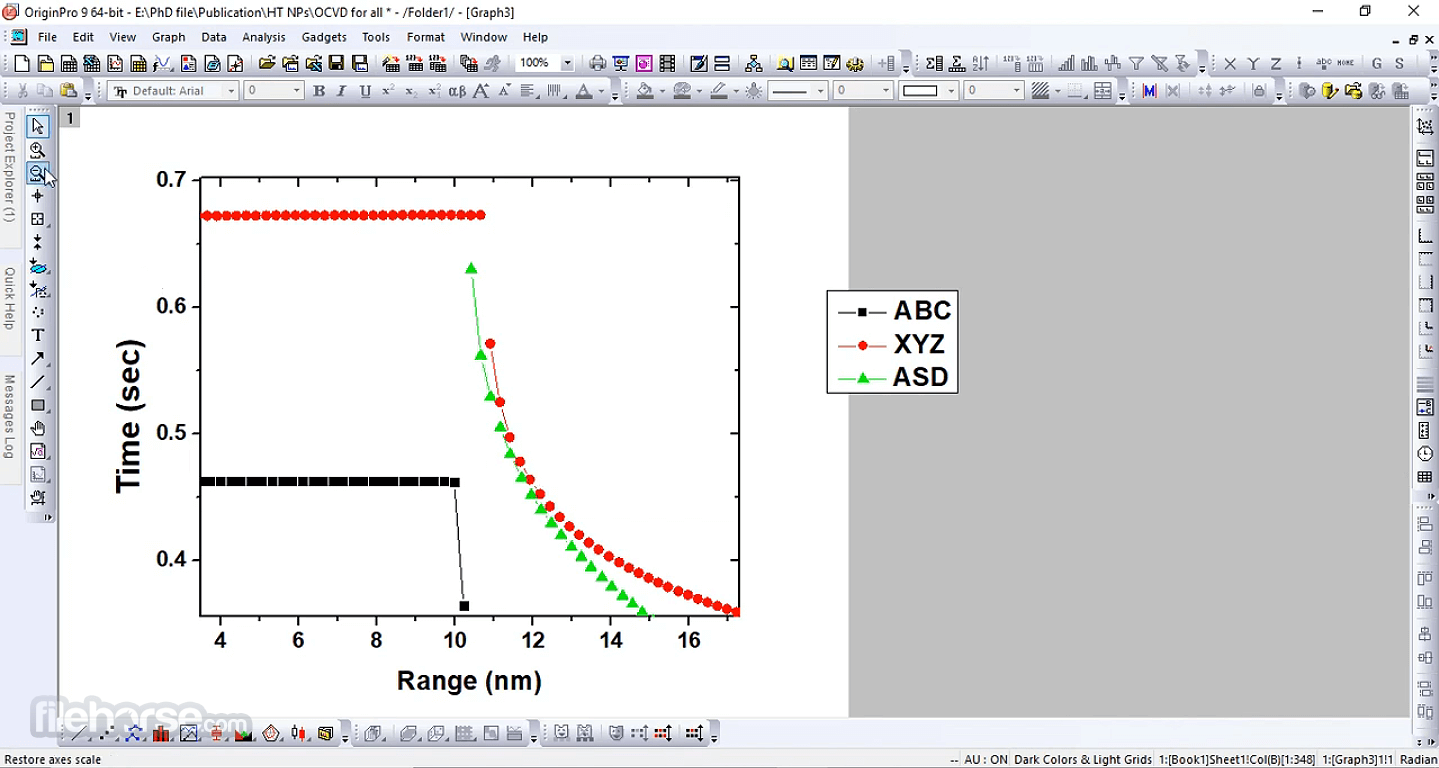Viewport: 1439px width, 768px height.
Task: Toggle the Set as Subject S button
Action: pyautogui.click(x=1400, y=64)
